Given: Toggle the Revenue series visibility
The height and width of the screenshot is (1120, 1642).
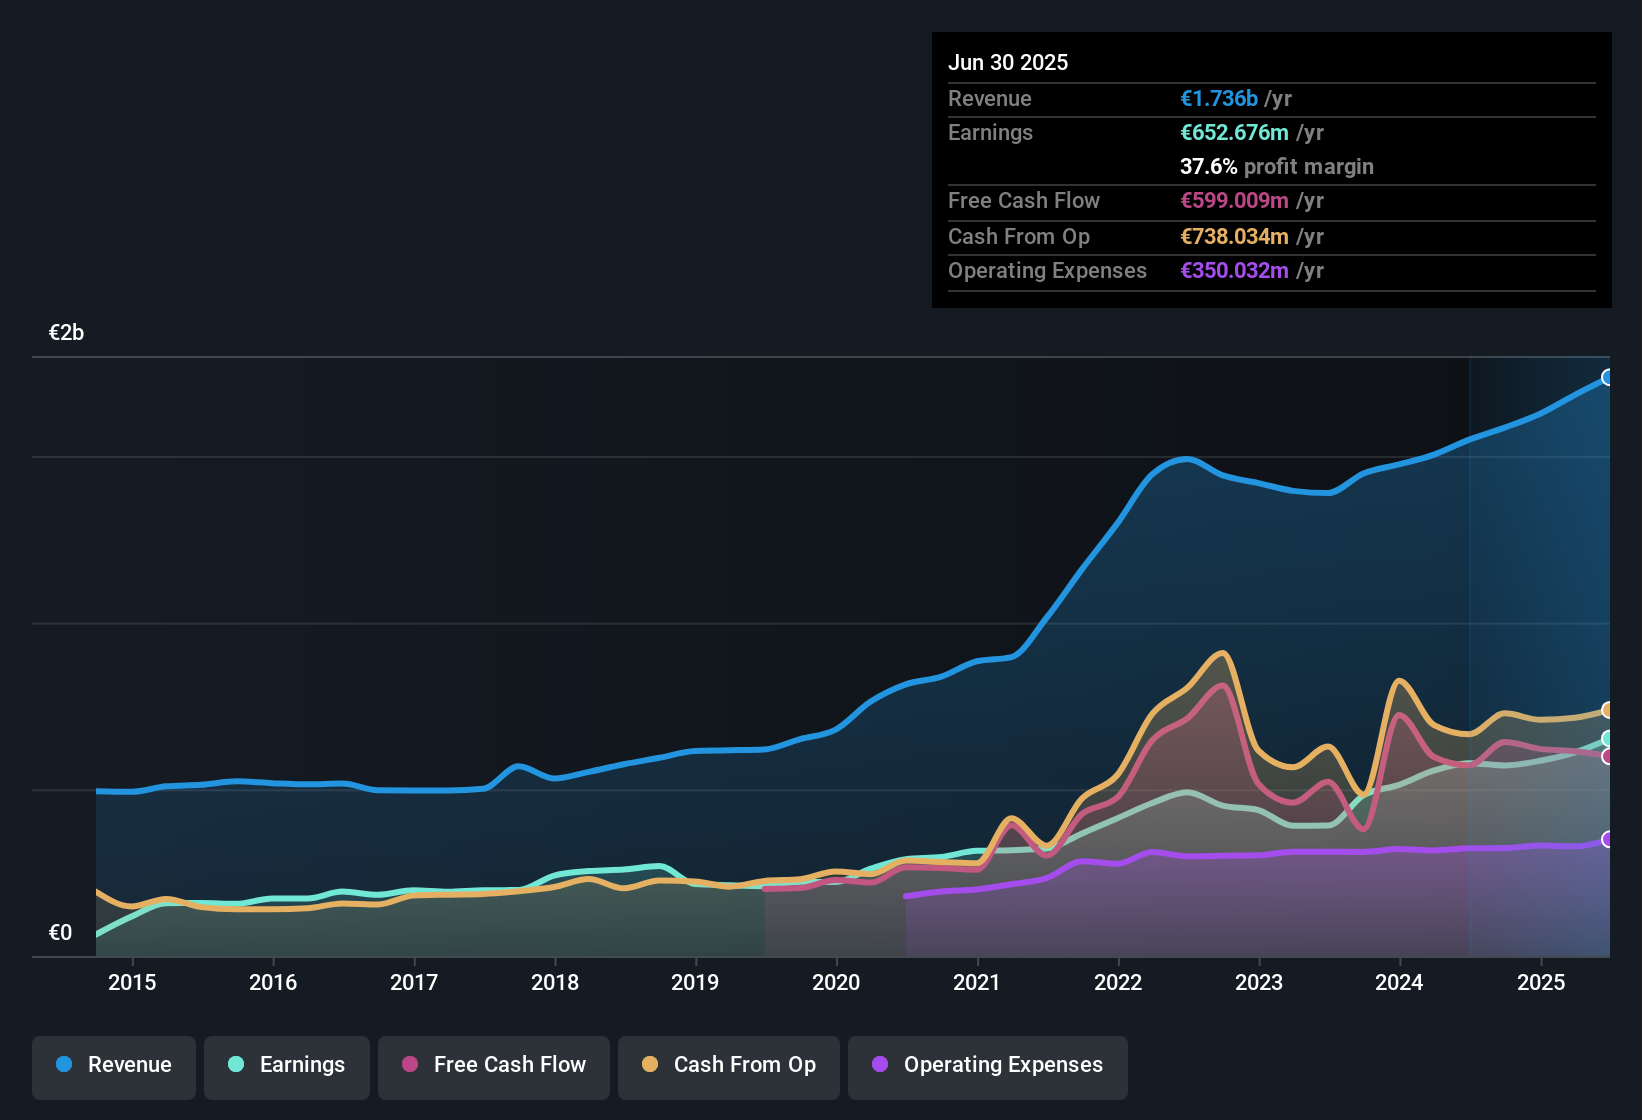Looking at the screenshot, I should coord(113,1066).
